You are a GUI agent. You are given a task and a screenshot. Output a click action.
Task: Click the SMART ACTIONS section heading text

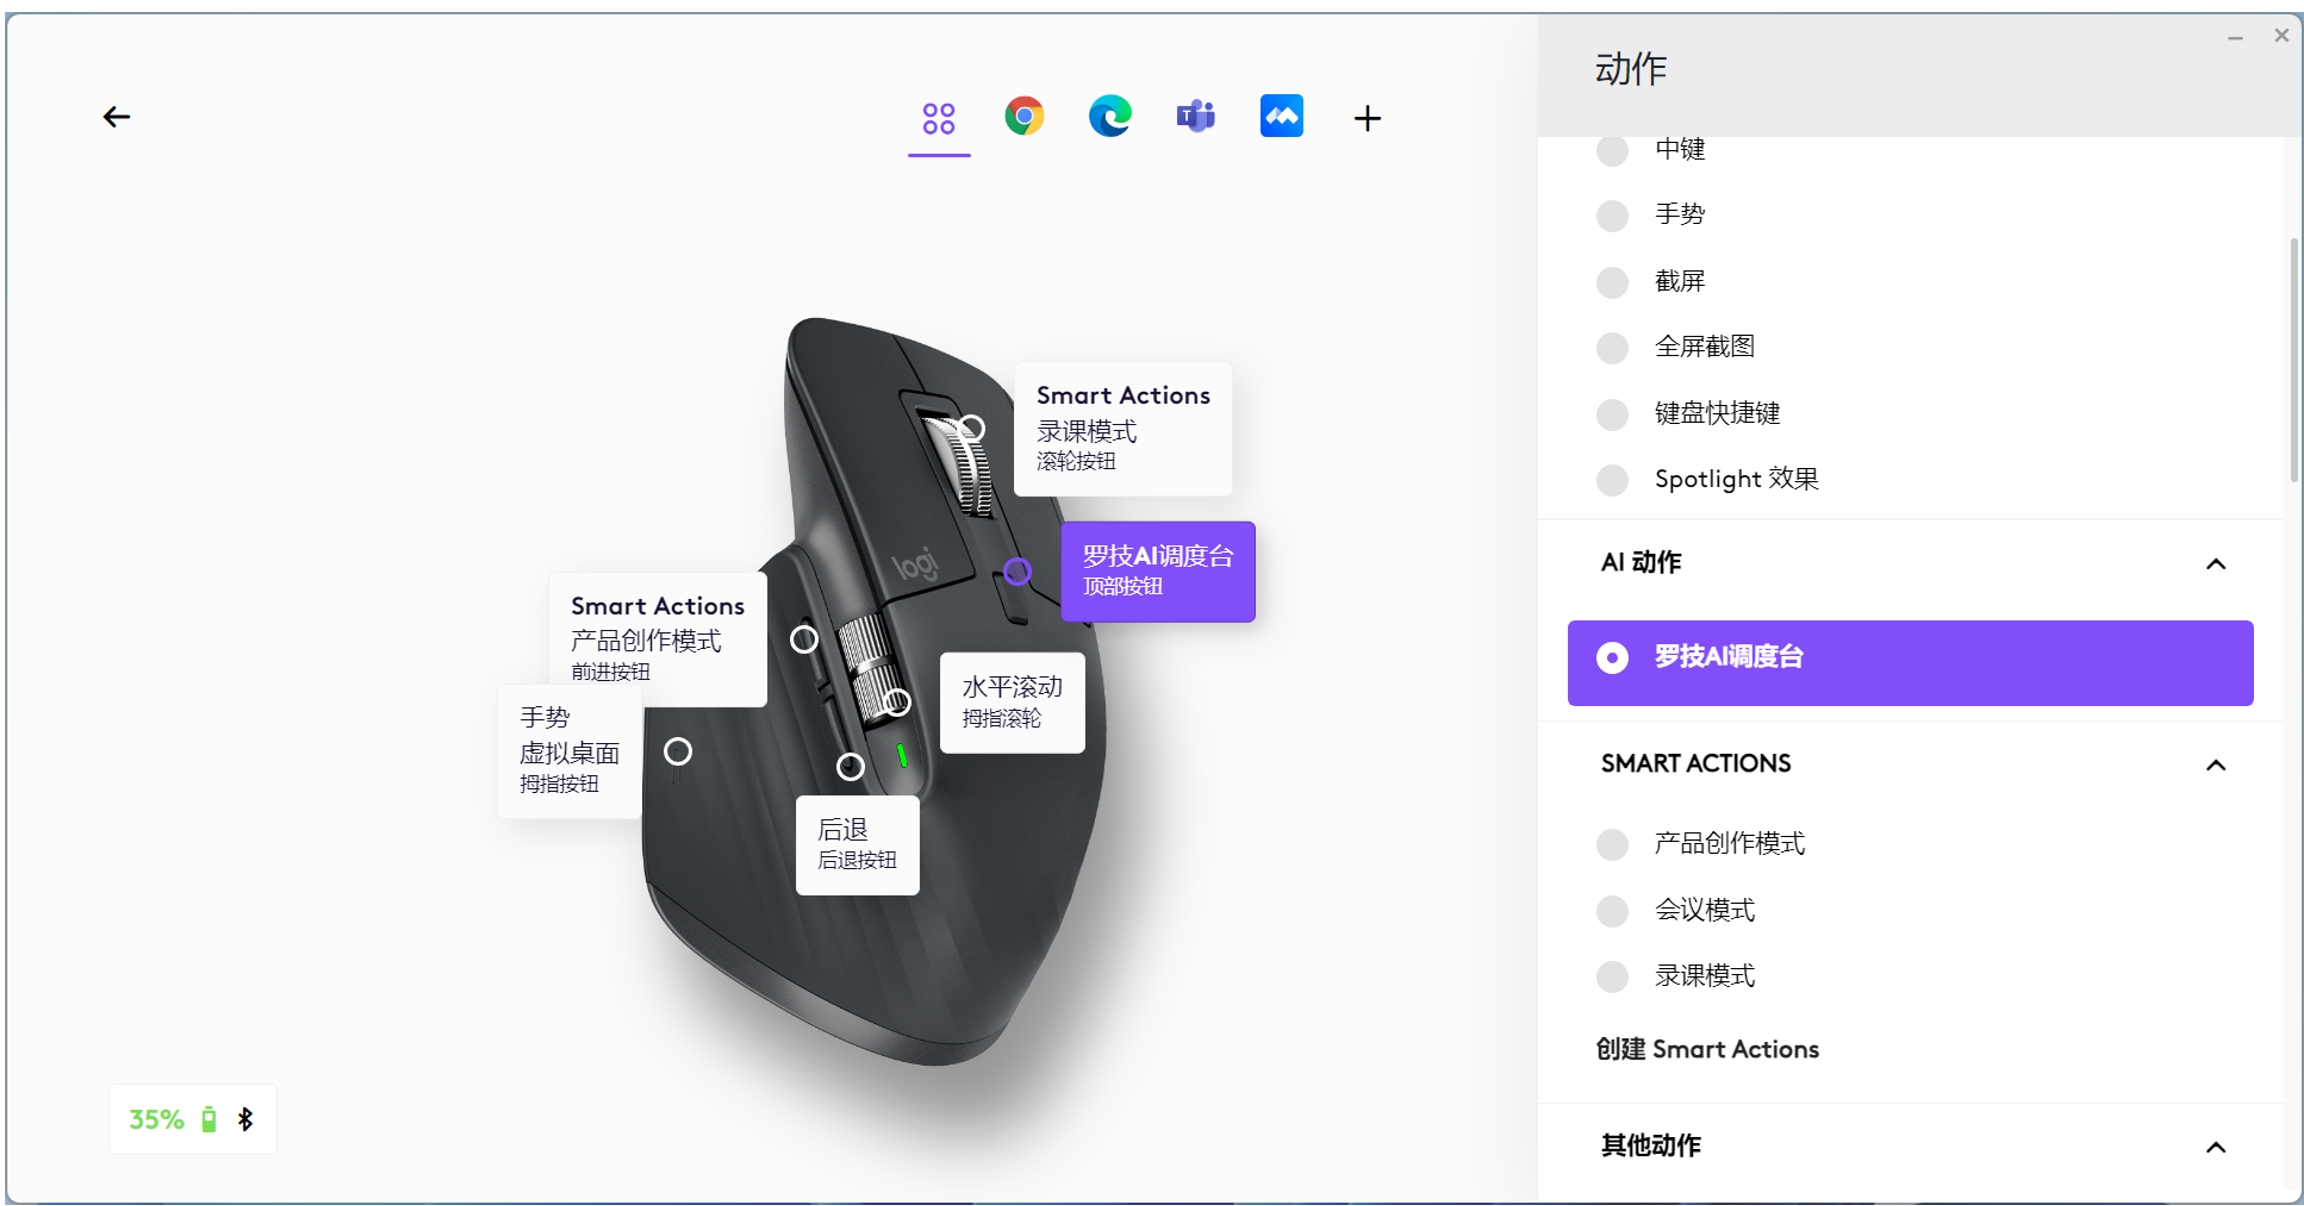[x=1696, y=764]
